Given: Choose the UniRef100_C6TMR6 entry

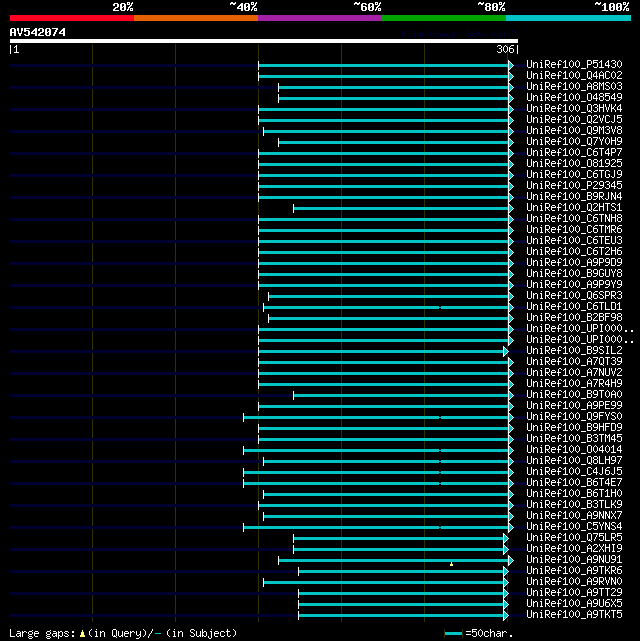Looking at the screenshot, I should [x=574, y=230].
